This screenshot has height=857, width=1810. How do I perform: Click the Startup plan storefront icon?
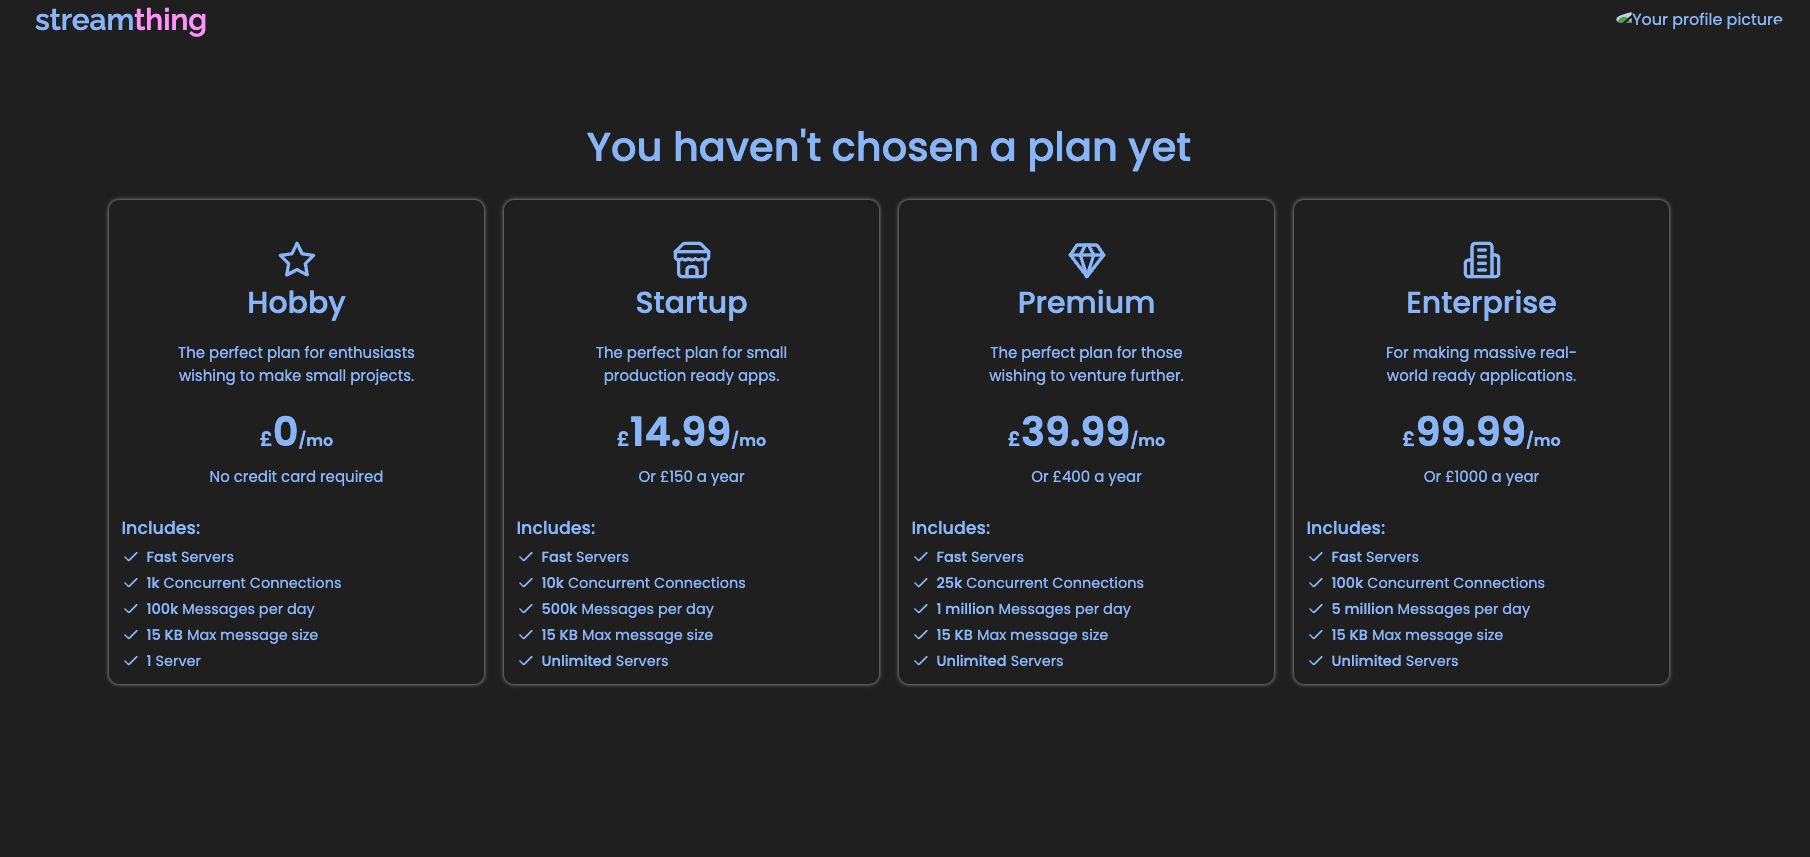click(691, 260)
